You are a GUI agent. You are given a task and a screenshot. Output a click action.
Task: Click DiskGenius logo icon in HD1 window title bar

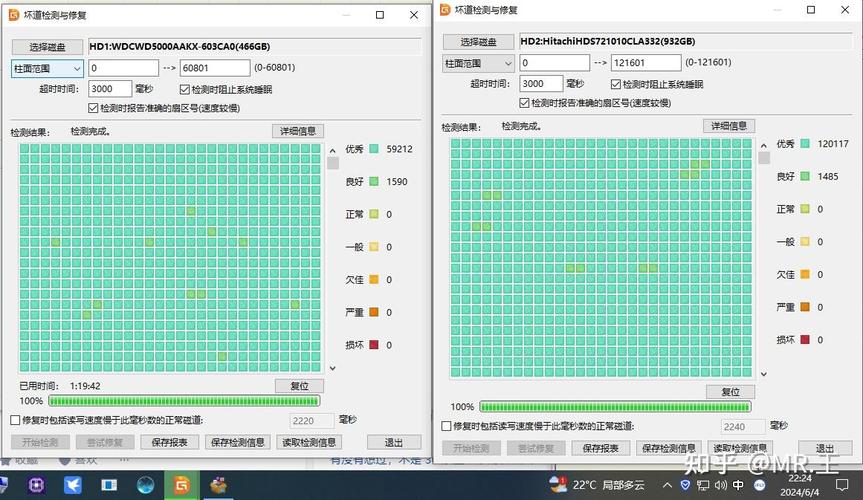(x=14, y=15)
